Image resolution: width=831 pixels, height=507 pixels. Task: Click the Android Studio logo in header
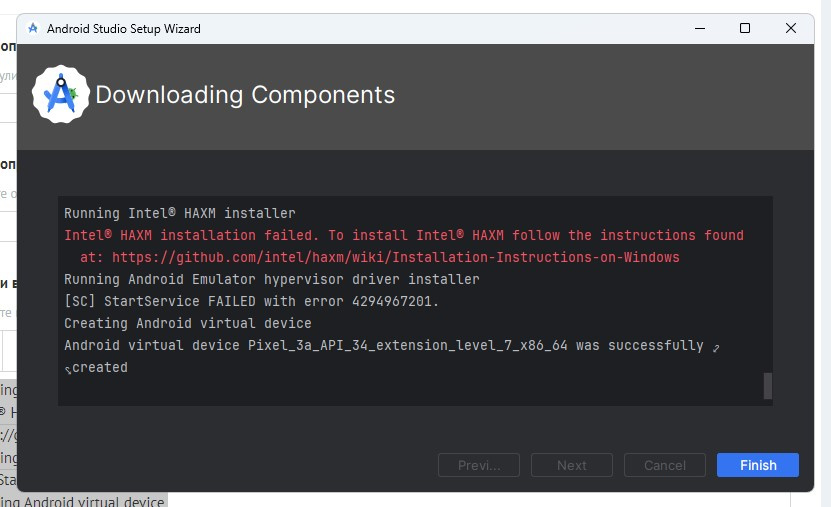click(x=60, y=94)
